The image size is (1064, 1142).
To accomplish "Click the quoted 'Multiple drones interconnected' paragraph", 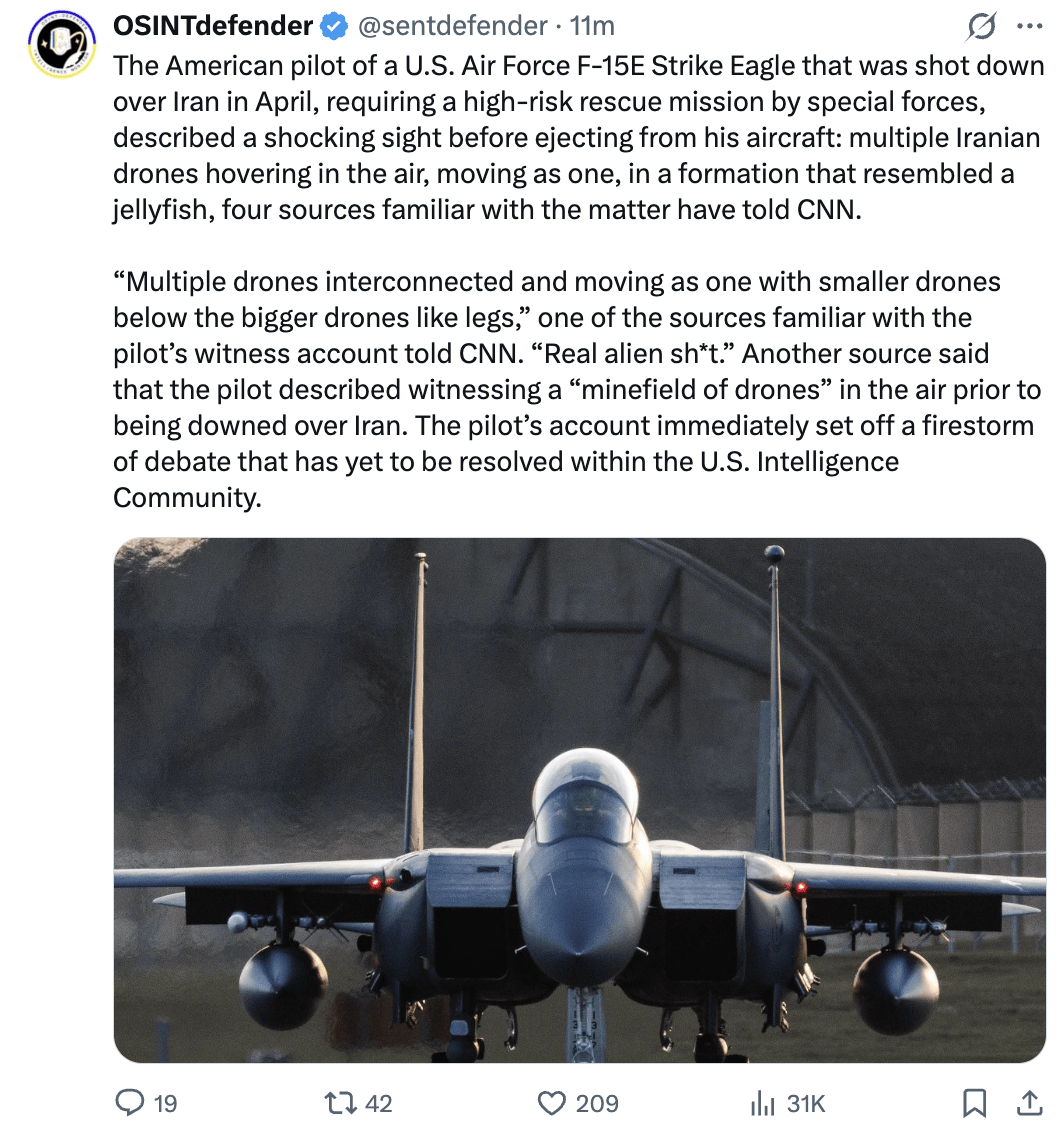I will [x=577, y=390].
